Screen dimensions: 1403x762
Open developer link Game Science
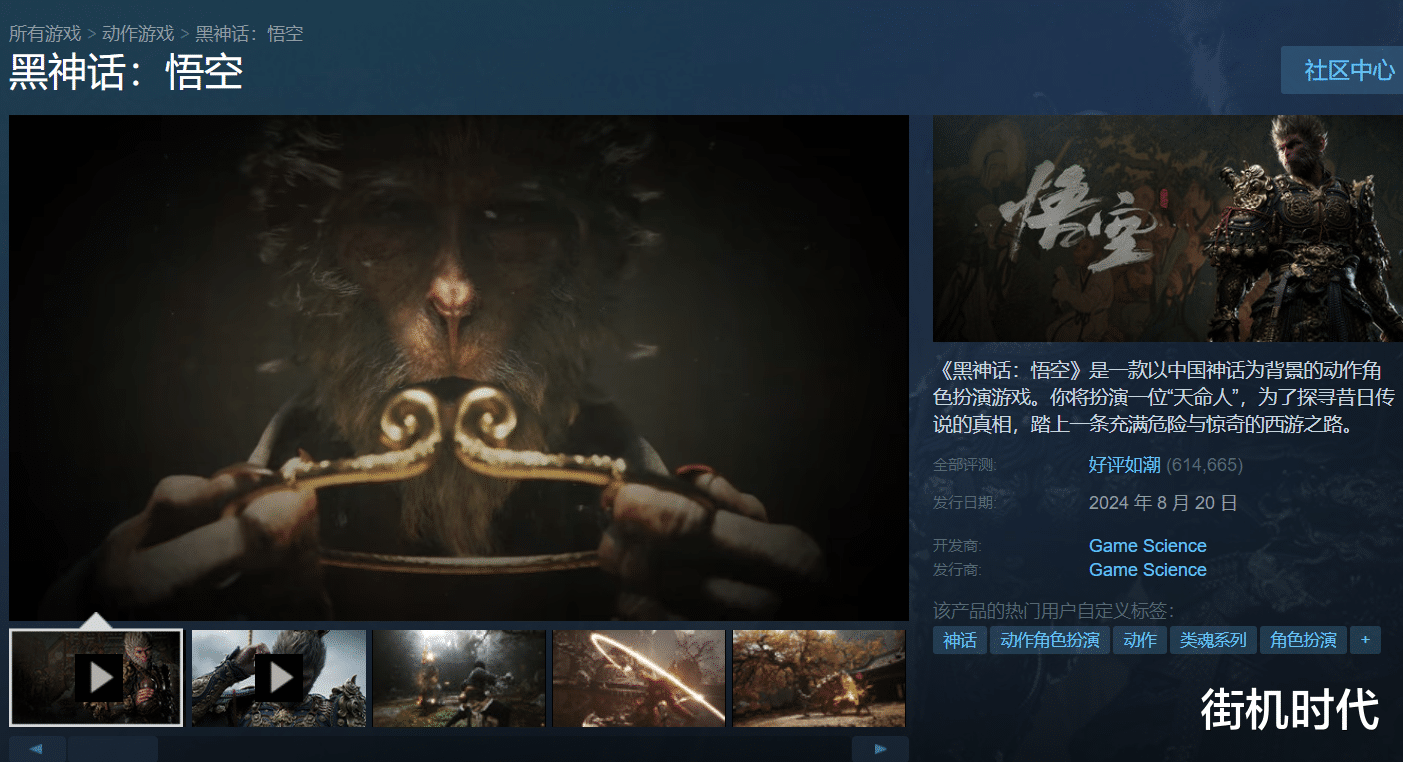[x=1148, y=546]
